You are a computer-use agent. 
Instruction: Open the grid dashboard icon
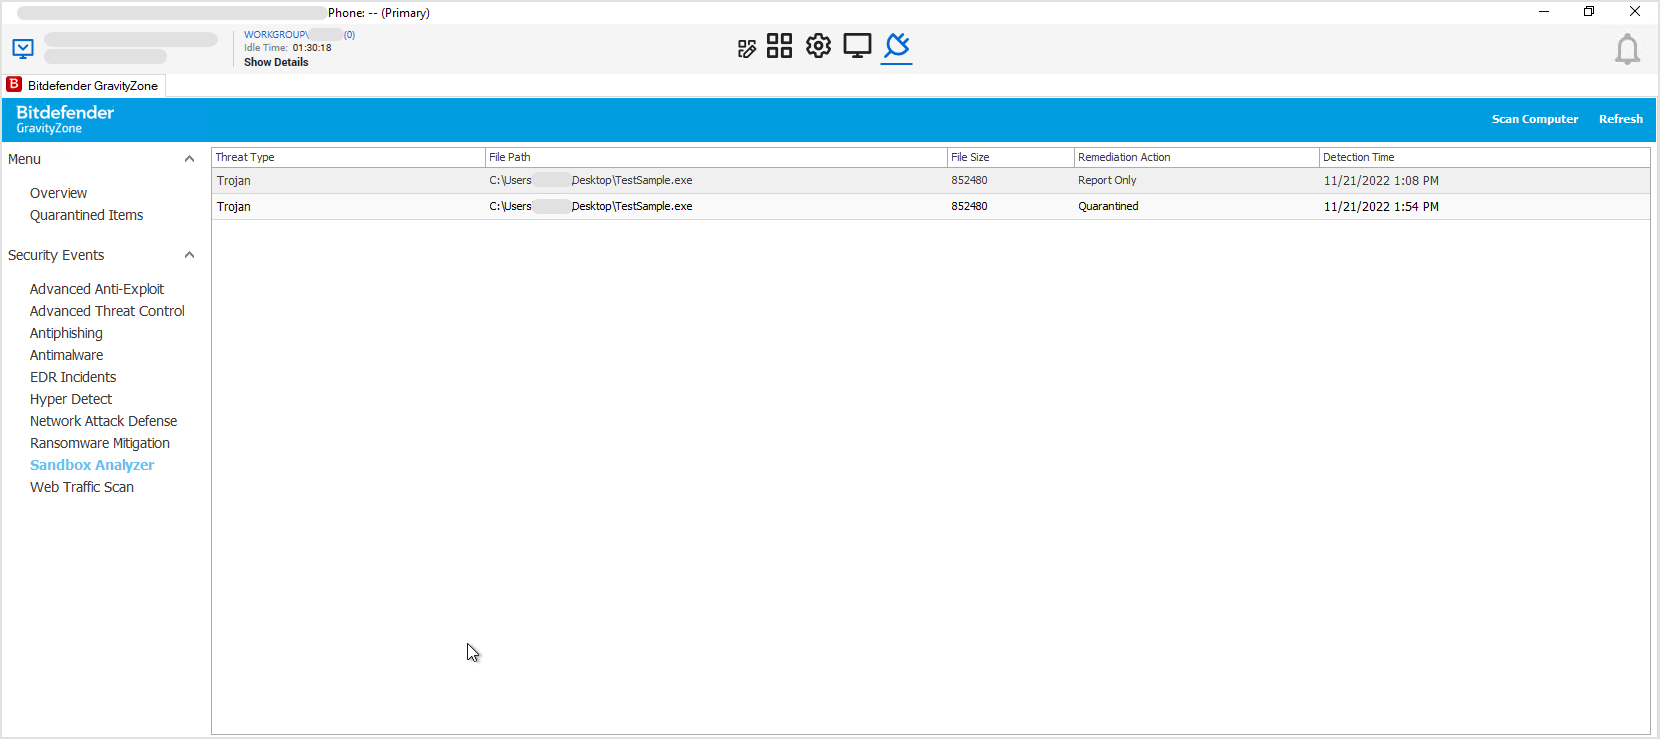point(779,46)
